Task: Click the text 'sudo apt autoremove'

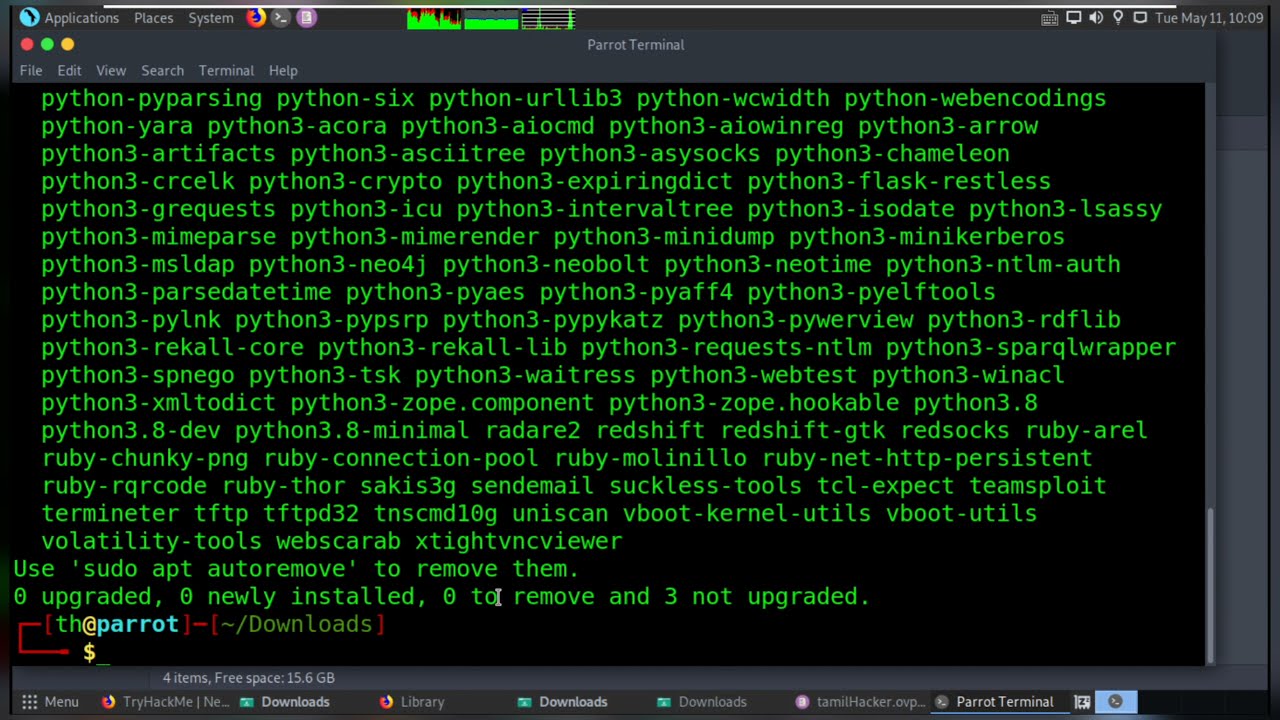Action: click(x=214, y=568)
